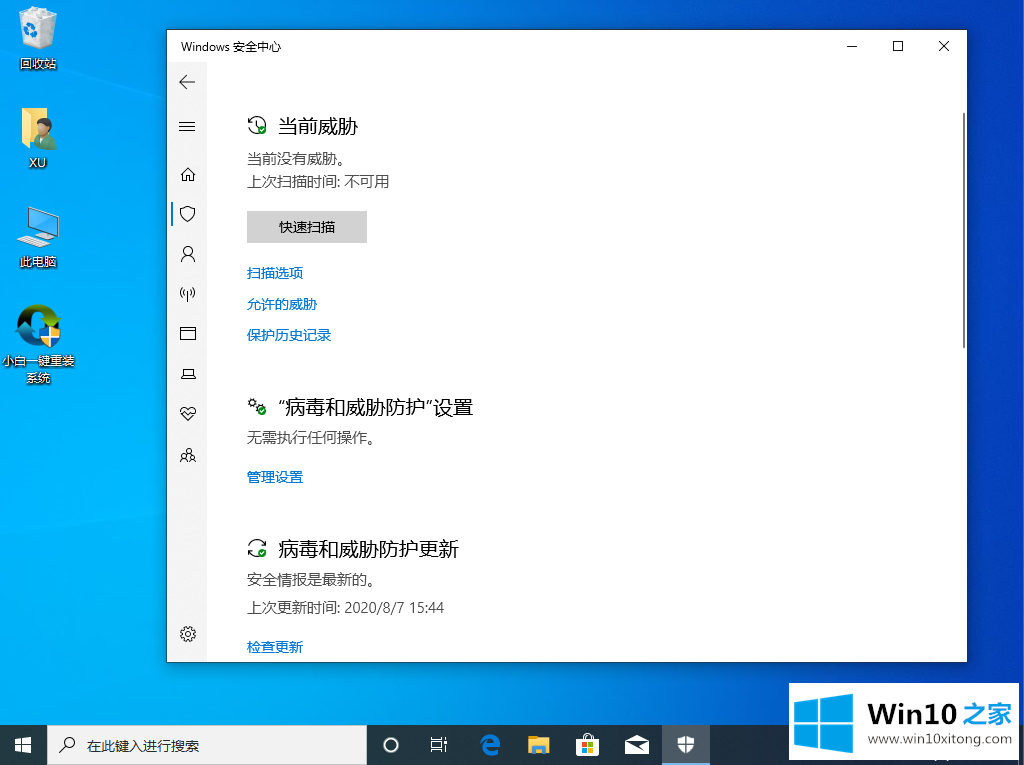Select 小白一键重装系统 desktop icon
The height and width of the screenshot is (765, 1024).
(x=38, y=345)
